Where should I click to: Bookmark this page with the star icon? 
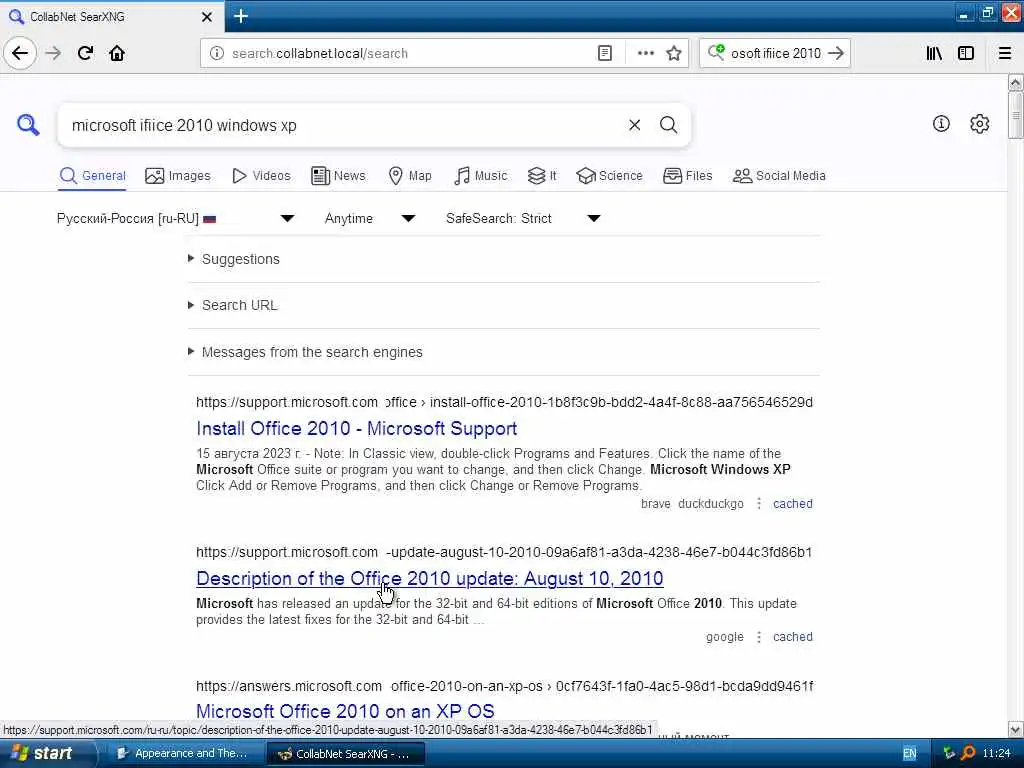[x=674, y=53]
